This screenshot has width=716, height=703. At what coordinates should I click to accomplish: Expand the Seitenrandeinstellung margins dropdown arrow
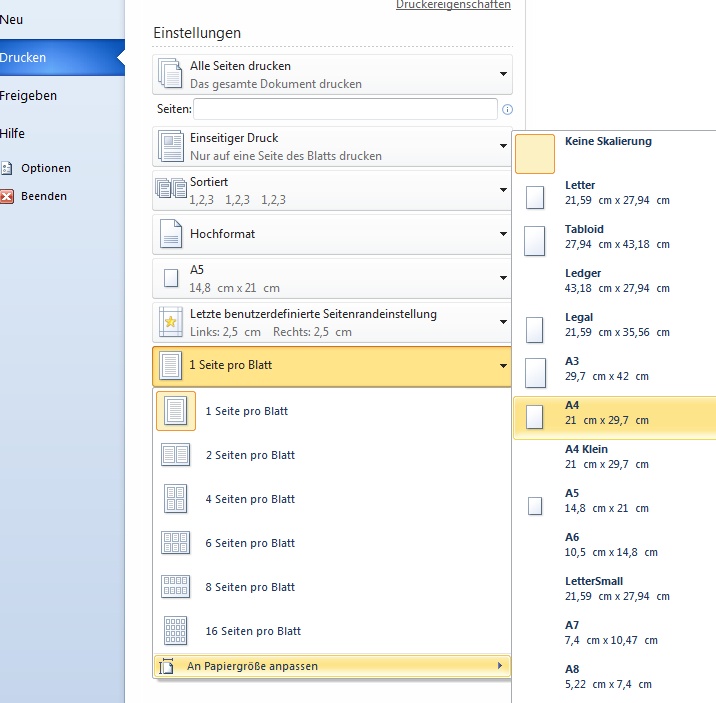click(503, 322)
